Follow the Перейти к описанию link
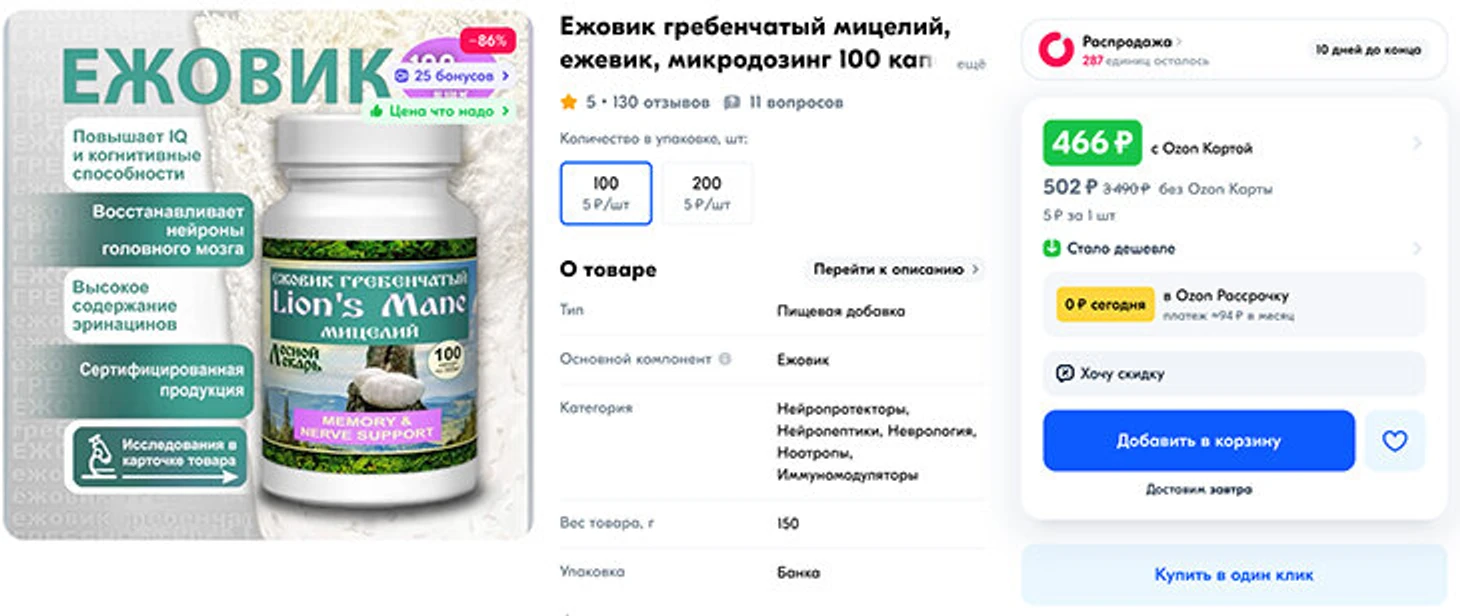Viewport: 1460px width, 616px height. (x=896, y=269)
